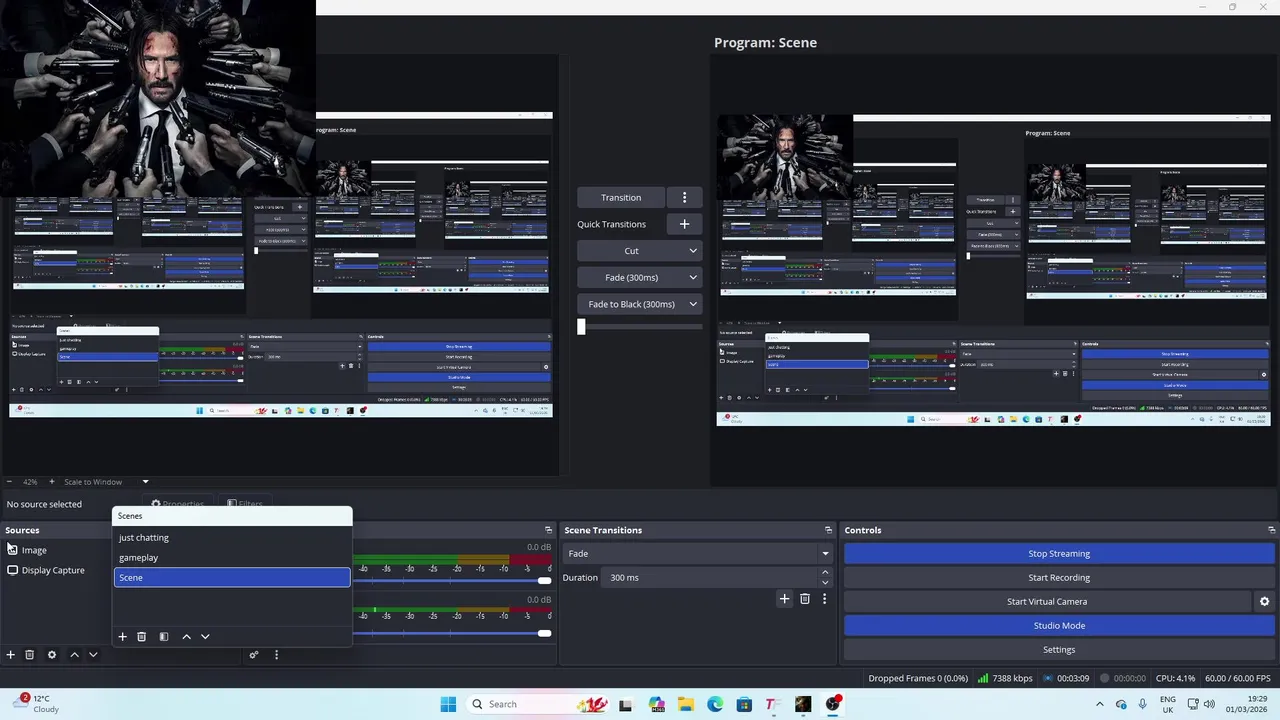
Task: Click the Cut quick transition button
Action: (x=631, y=251)
